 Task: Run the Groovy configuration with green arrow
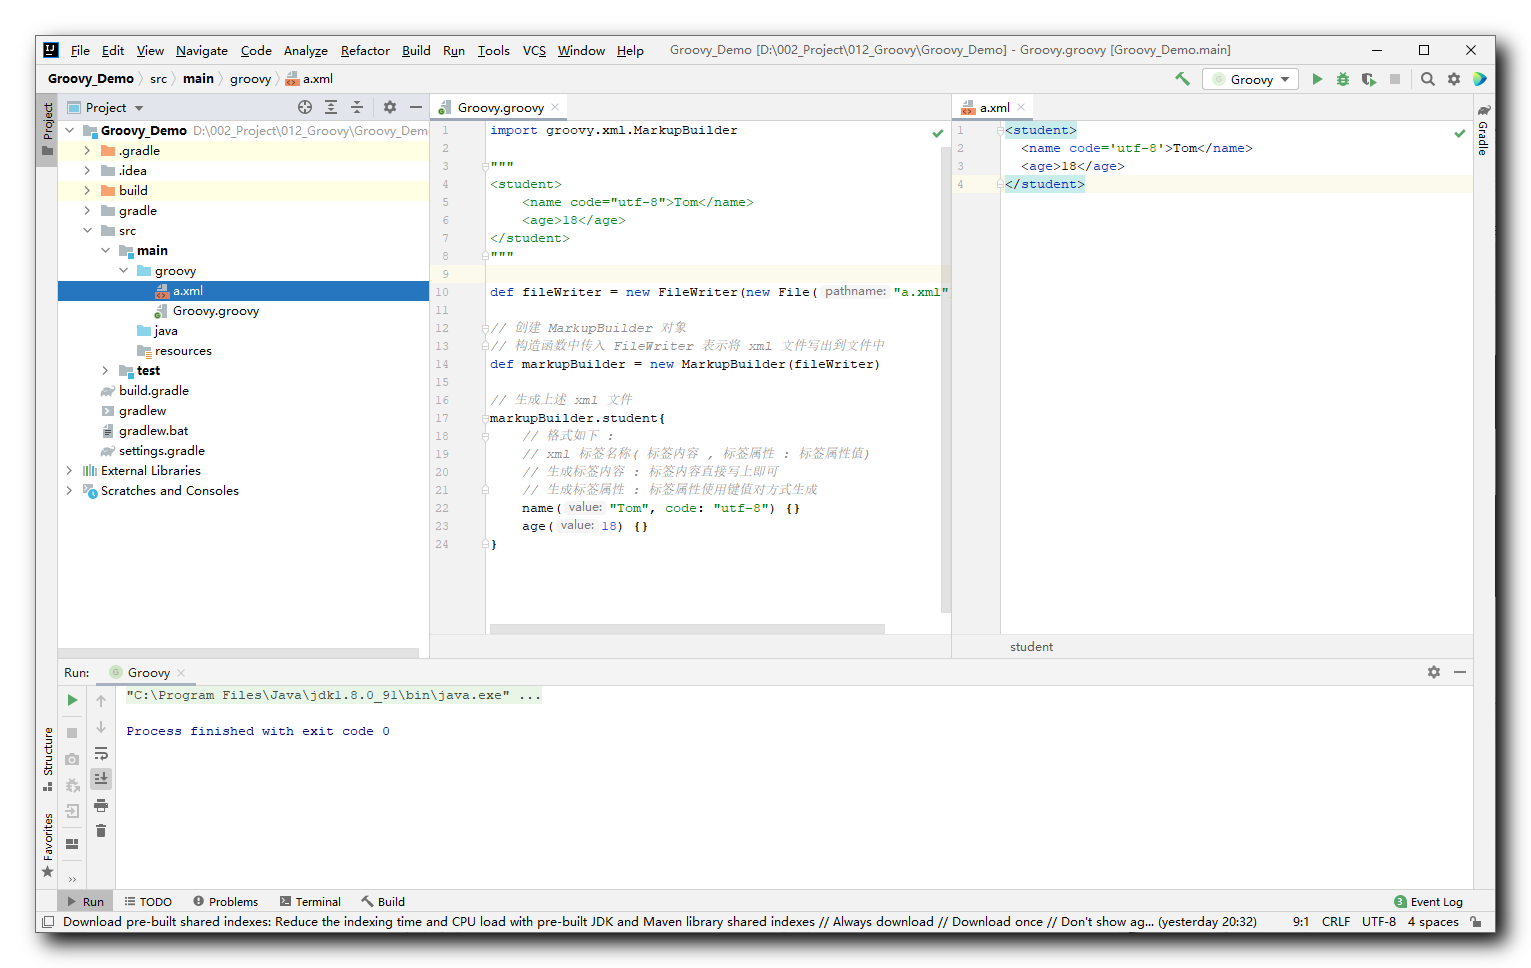point(1317,79)
